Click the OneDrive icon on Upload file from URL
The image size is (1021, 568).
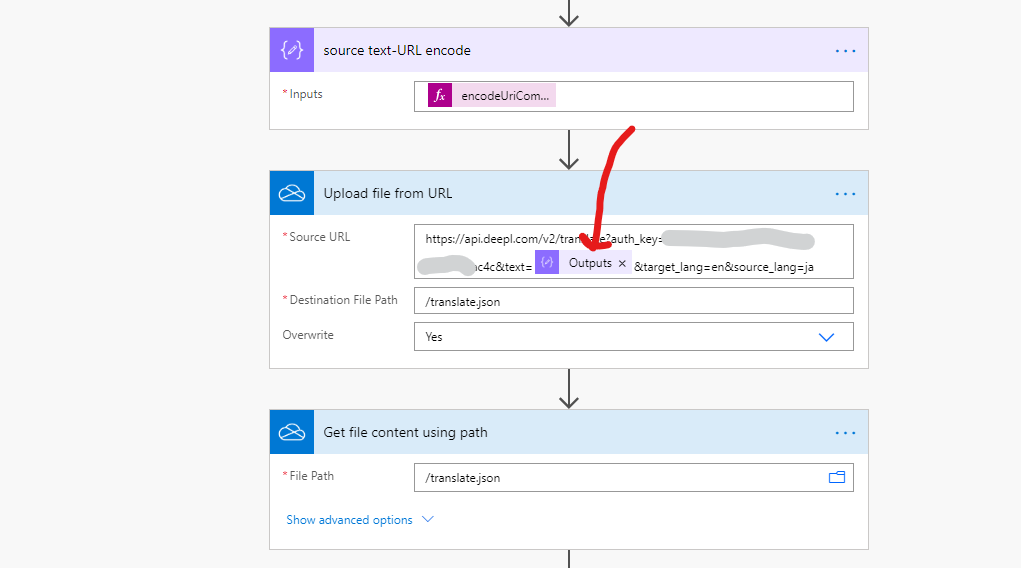coord(292,193)
